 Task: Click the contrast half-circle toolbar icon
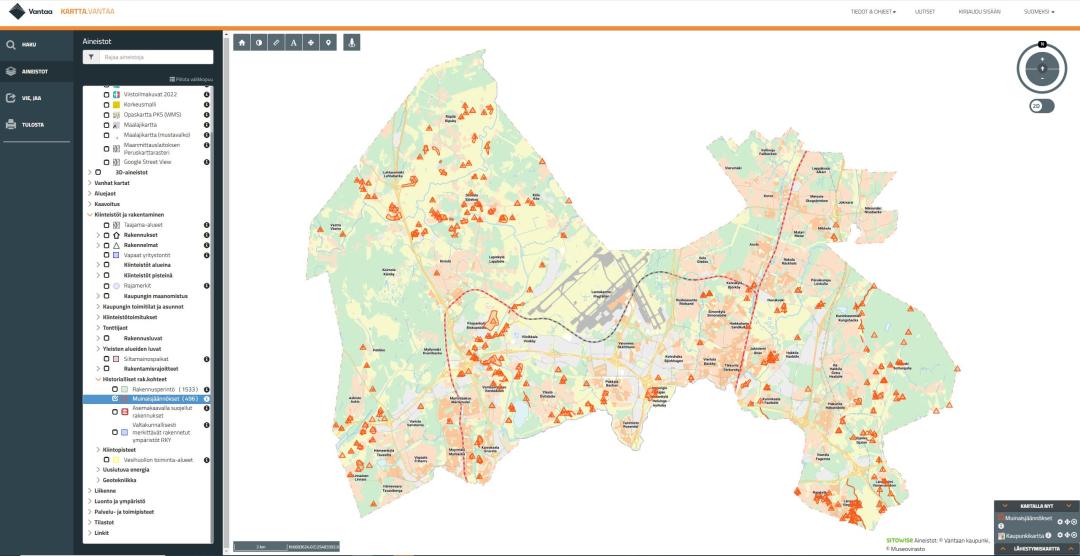point(259,43)
